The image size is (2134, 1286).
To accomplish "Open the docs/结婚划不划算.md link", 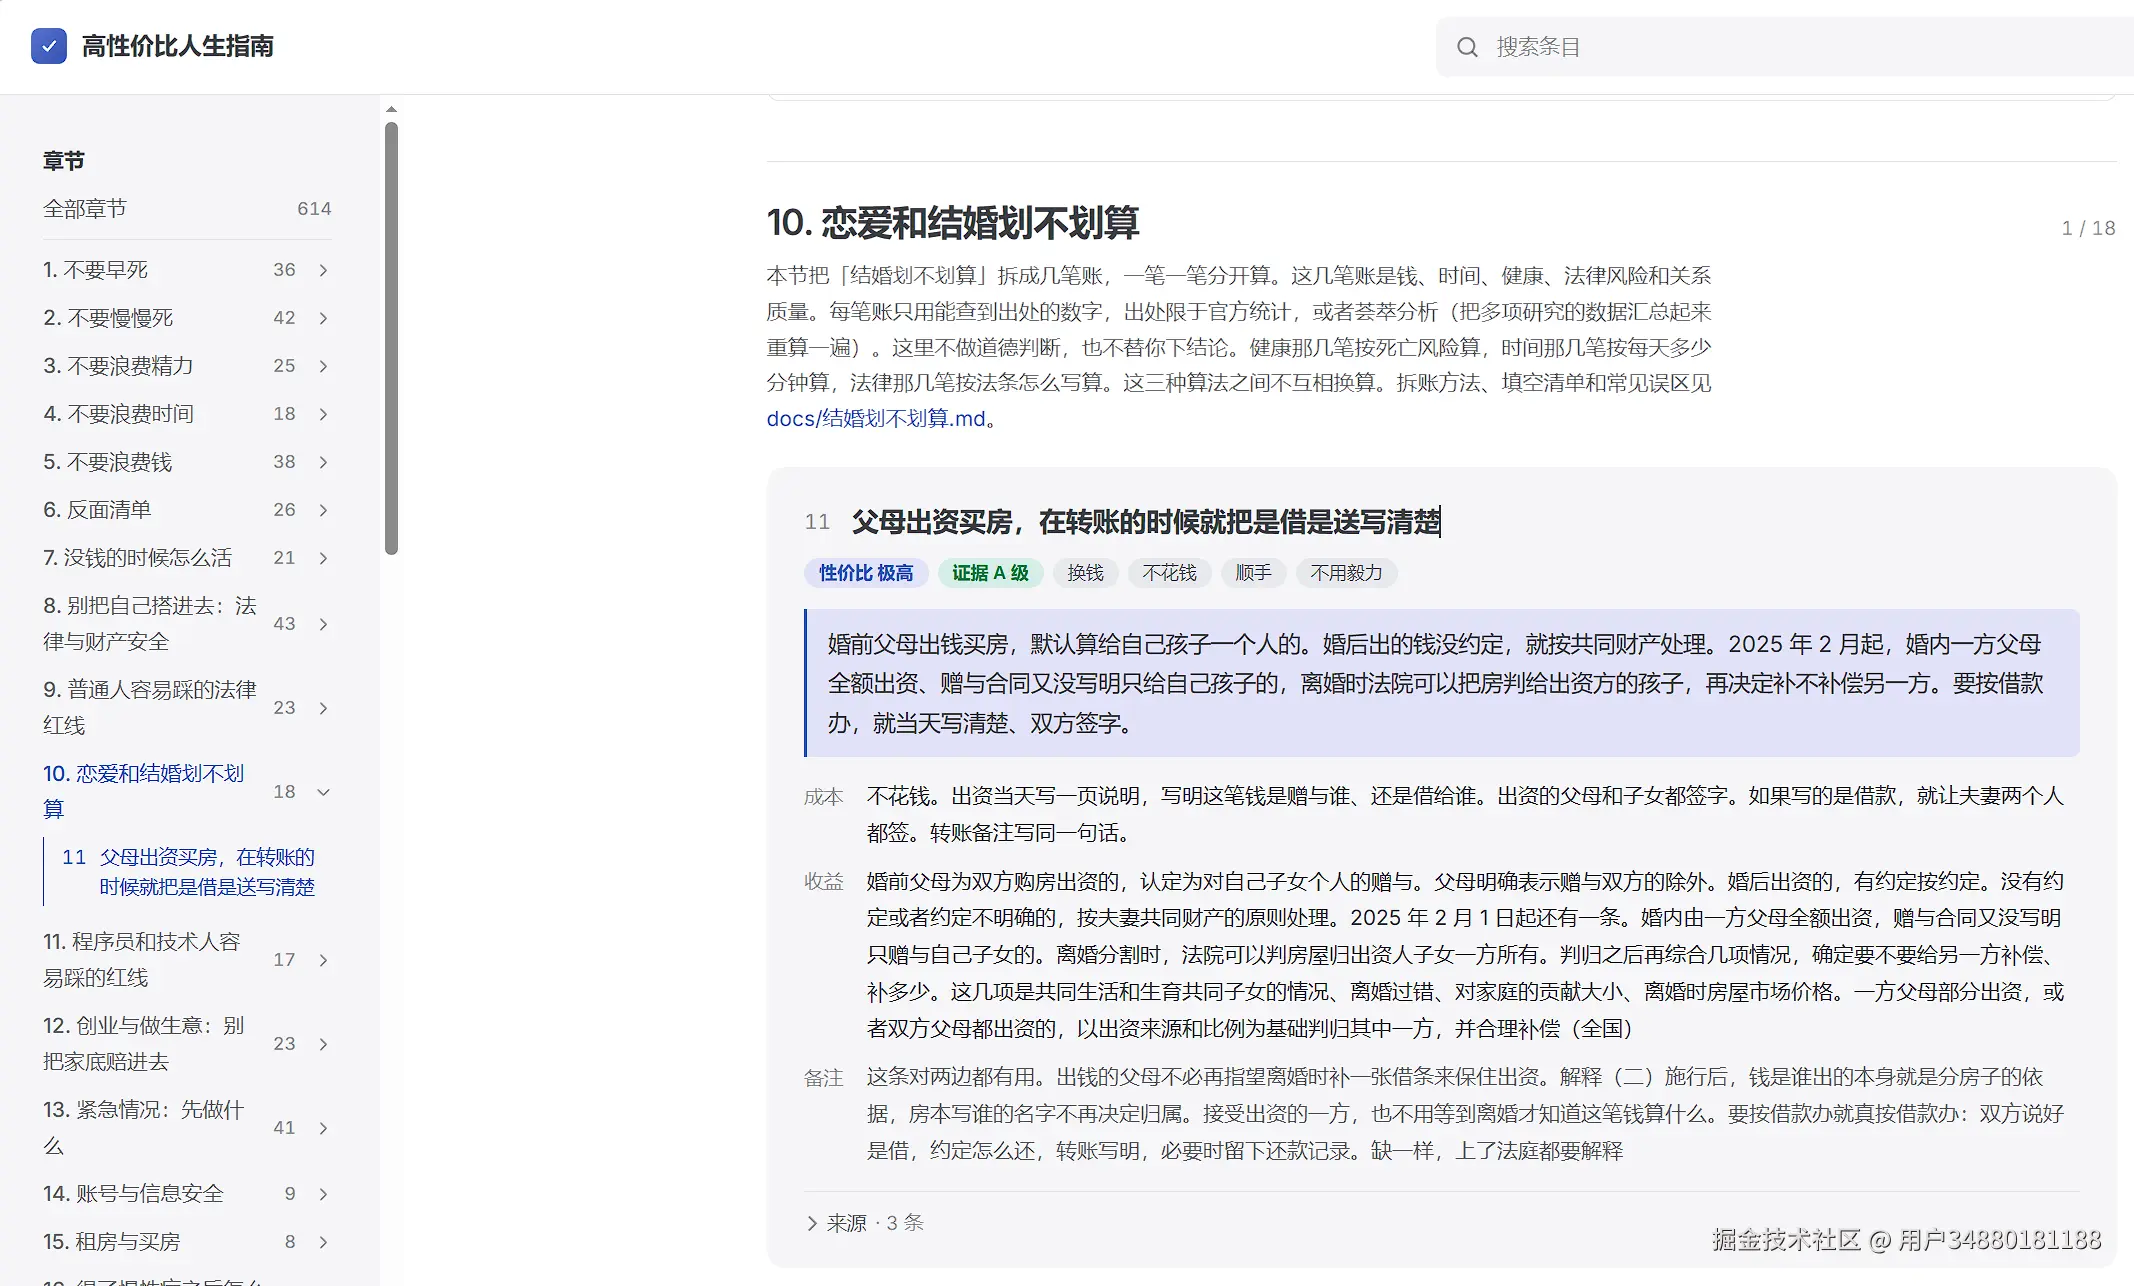I will click(x=876, y=419).
